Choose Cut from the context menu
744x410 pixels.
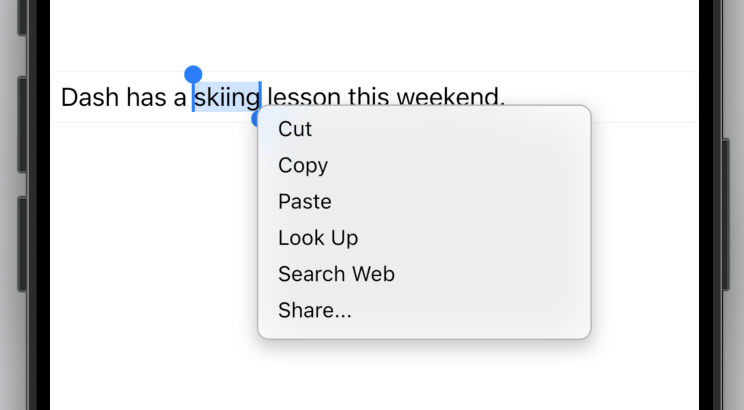tap(295, 129)
